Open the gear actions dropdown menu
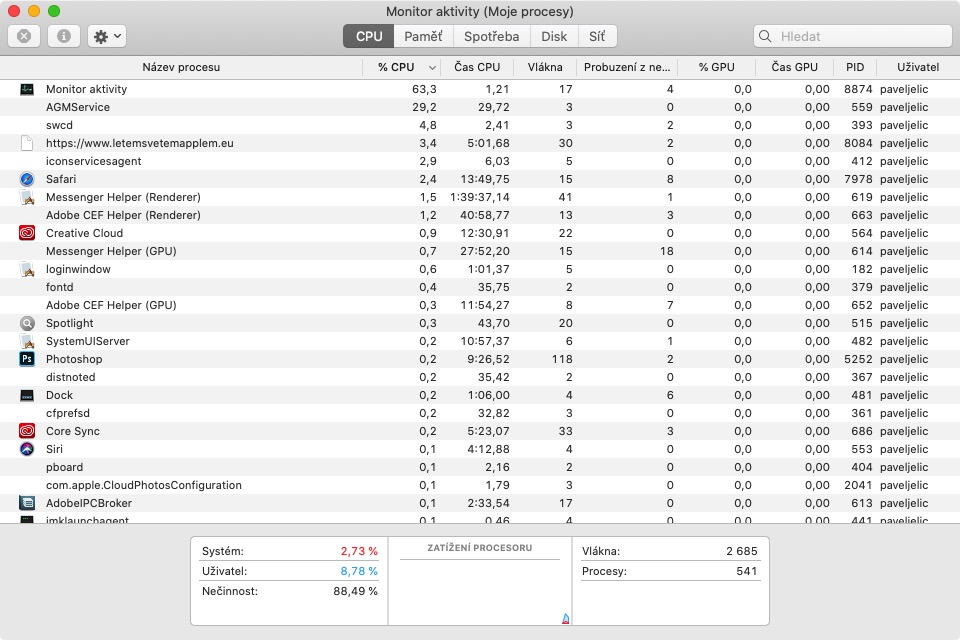The image size is (960, 640). [107, 36]
